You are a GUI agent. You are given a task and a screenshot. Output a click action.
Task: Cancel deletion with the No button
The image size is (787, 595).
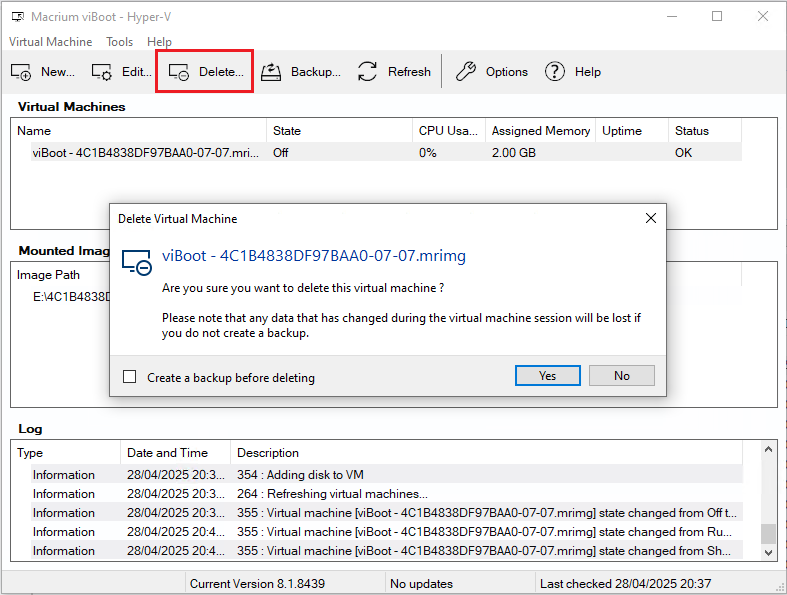point(621,376)
